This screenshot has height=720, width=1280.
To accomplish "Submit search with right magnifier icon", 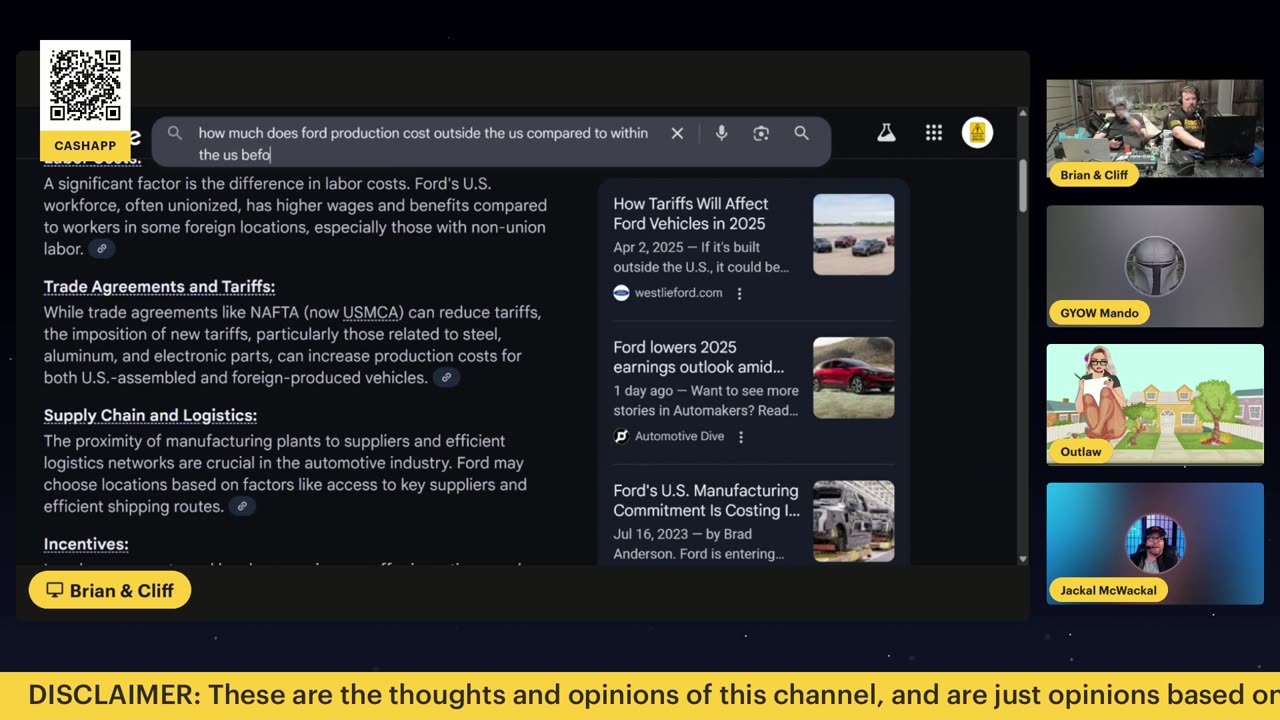I will pos(801,133).
